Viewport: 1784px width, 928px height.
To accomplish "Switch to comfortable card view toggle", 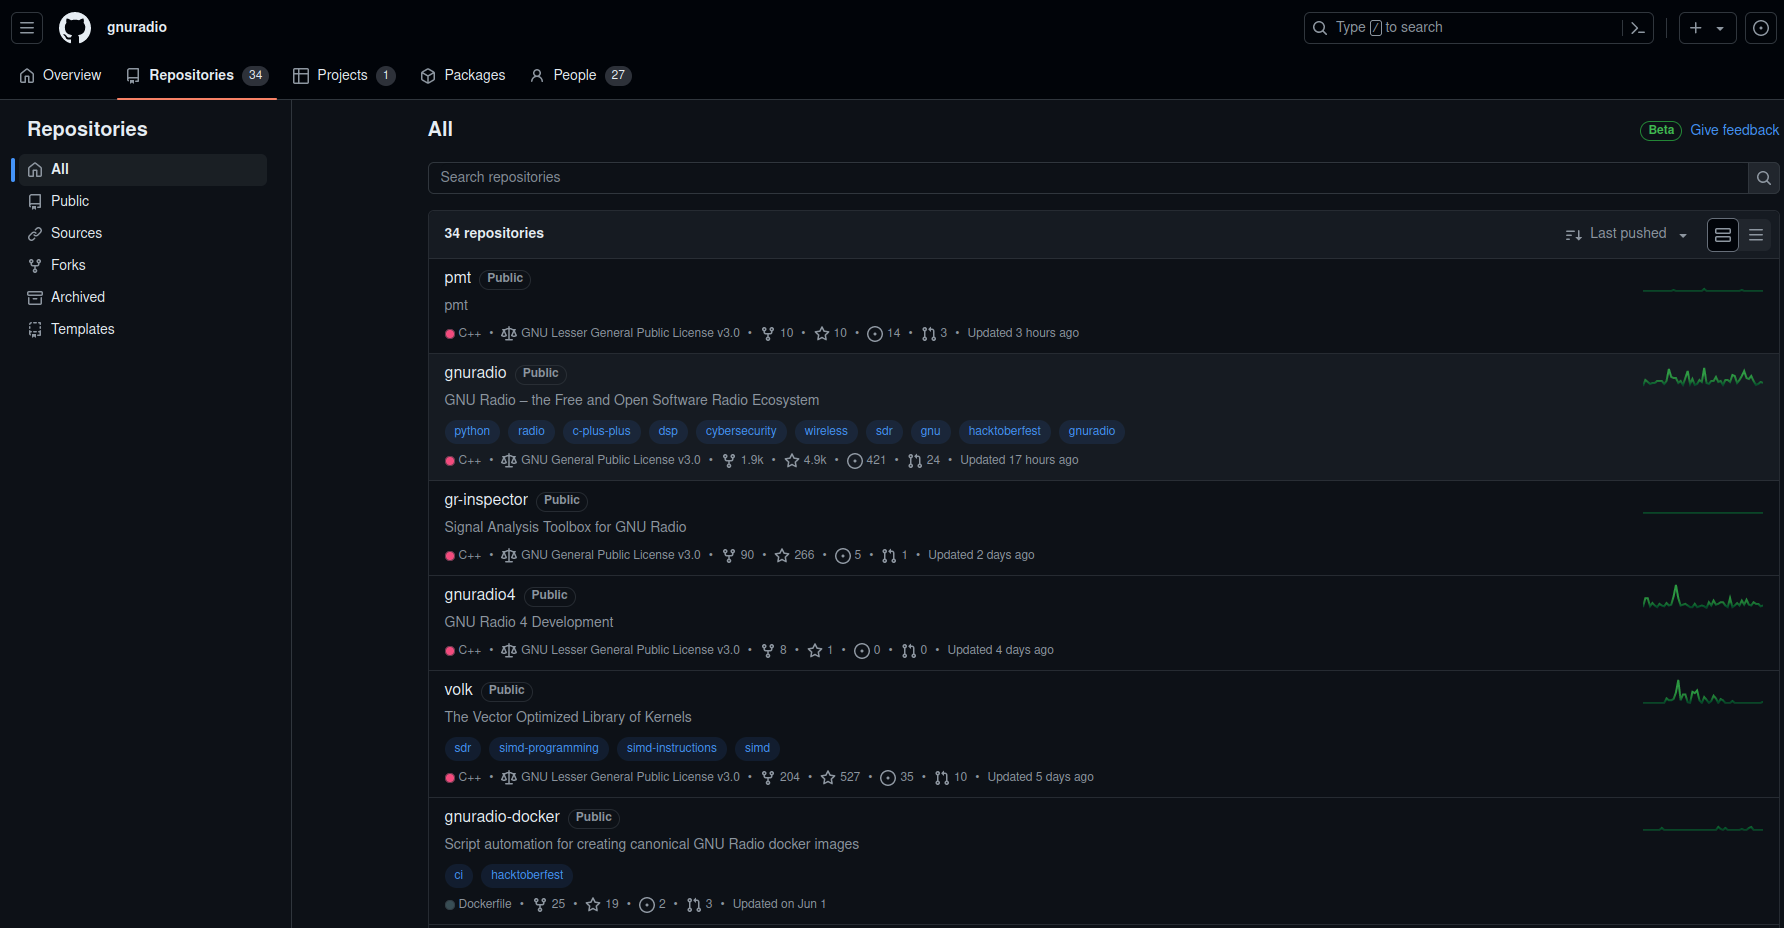I will 1723,235.
